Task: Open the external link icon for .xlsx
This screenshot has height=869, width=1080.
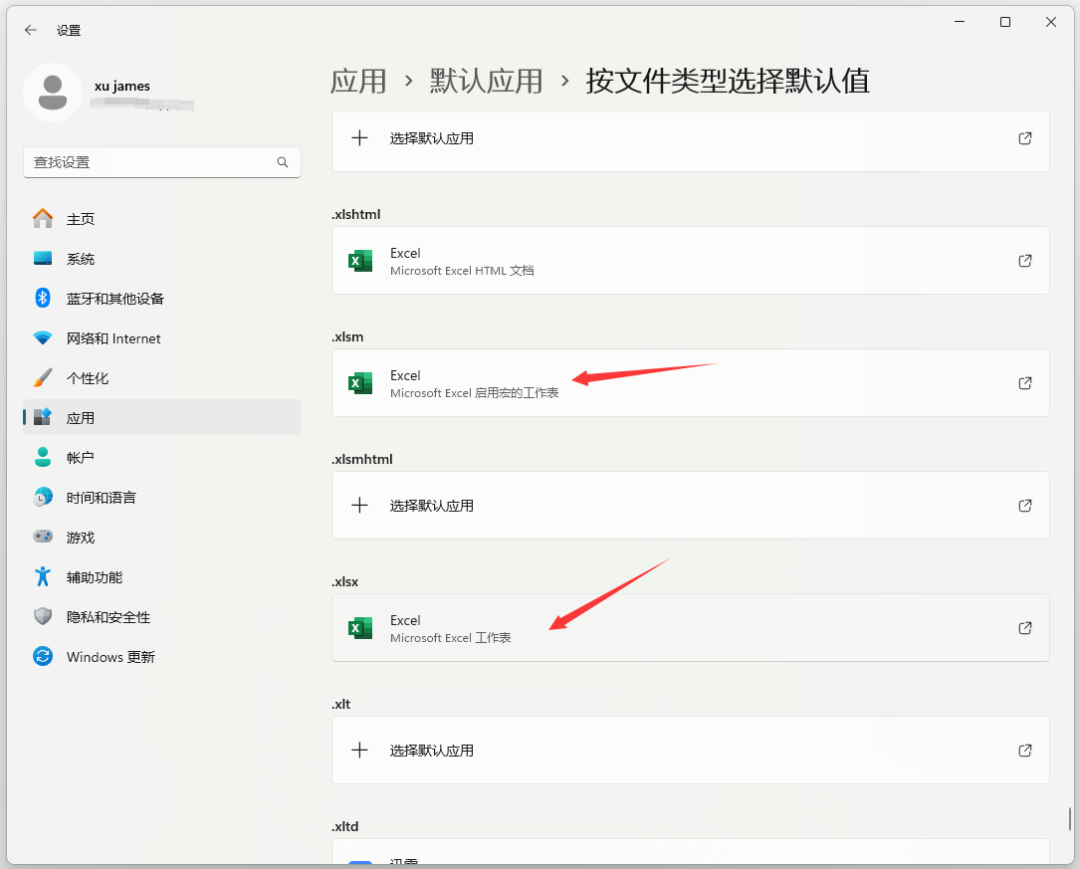Action: tap(1025, 628)
